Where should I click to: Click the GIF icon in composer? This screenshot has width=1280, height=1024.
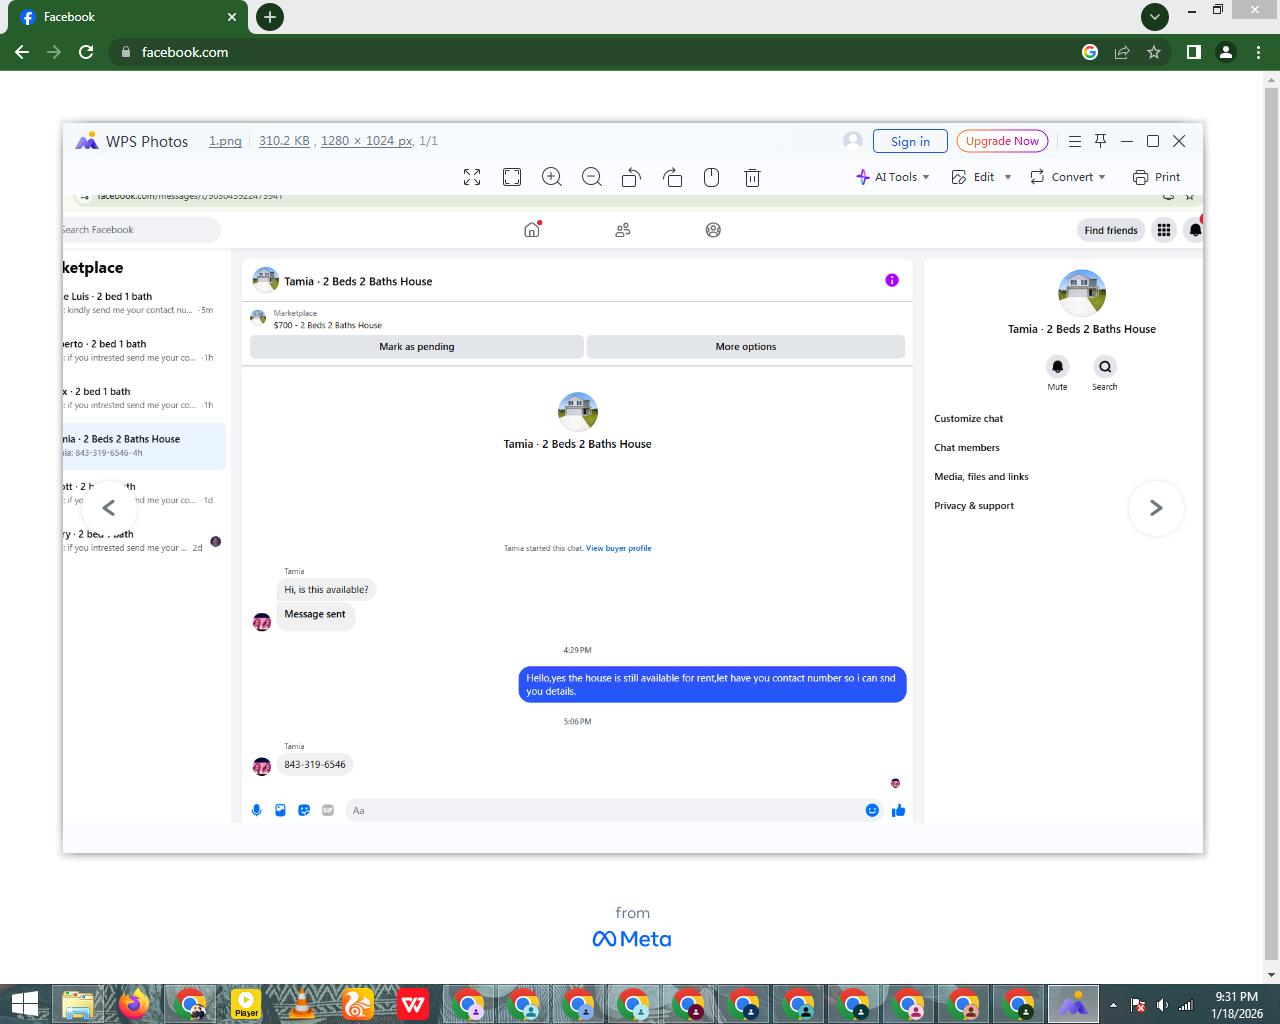(x=328, y=810)
